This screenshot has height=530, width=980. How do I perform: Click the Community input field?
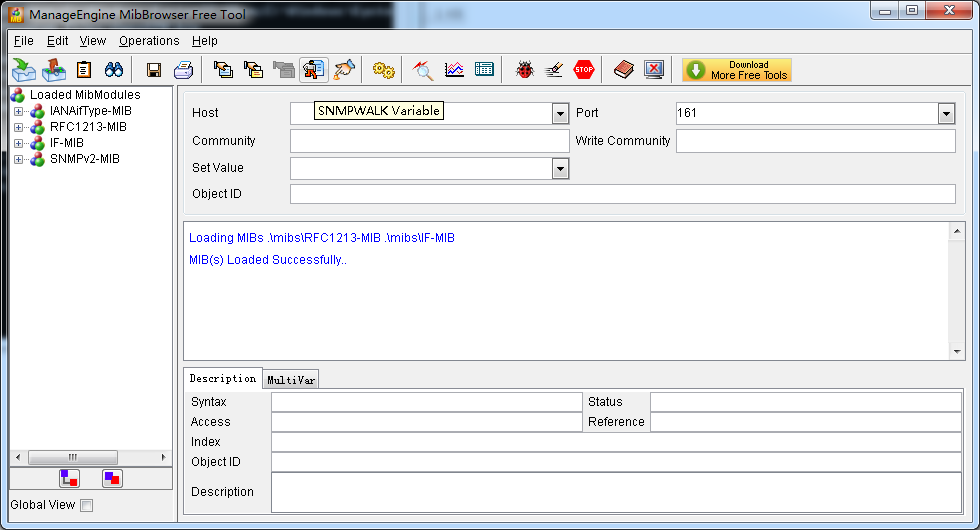(430, 141)
